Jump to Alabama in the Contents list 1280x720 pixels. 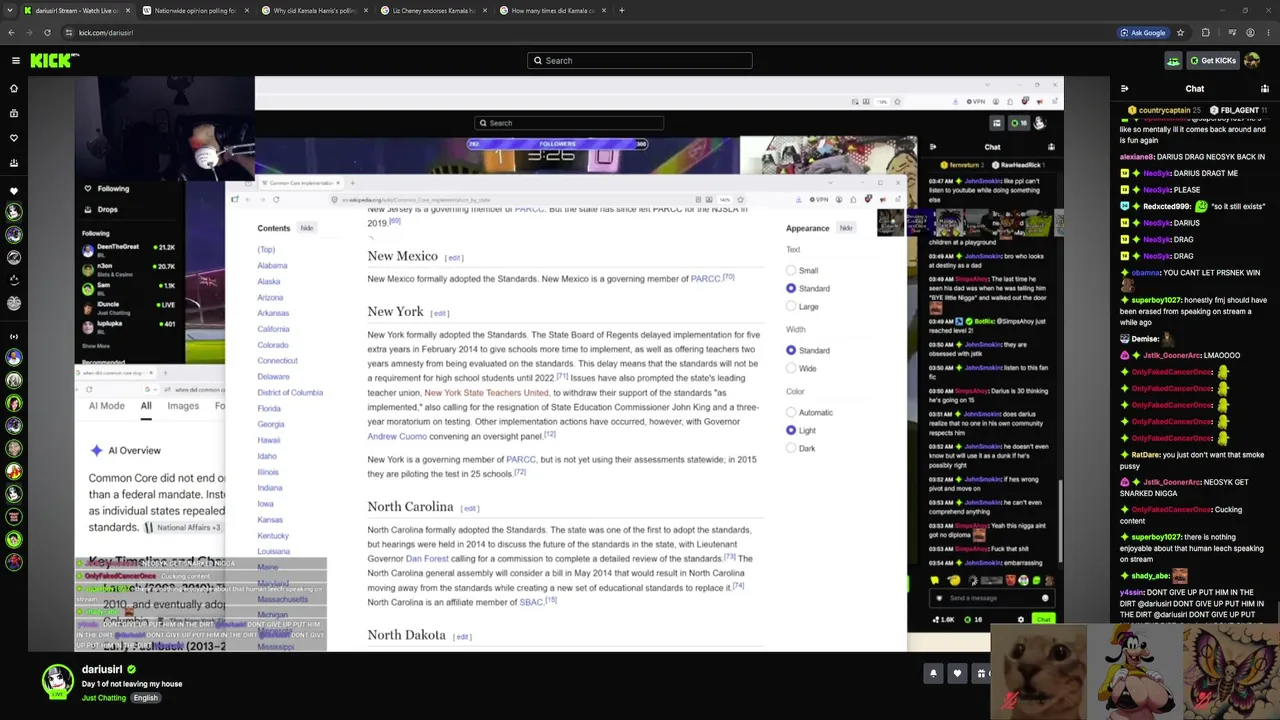click(x=272, y=266)
